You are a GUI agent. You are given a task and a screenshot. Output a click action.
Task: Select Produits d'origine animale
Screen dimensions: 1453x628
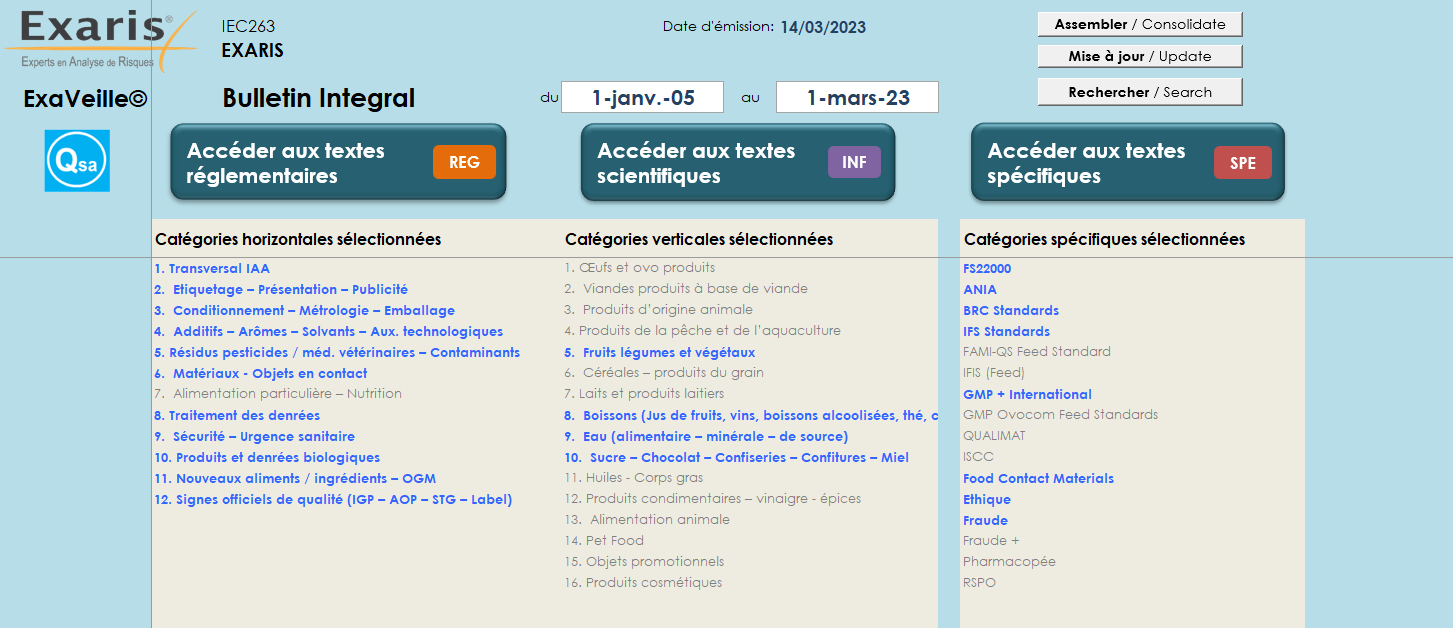(659, 309)
